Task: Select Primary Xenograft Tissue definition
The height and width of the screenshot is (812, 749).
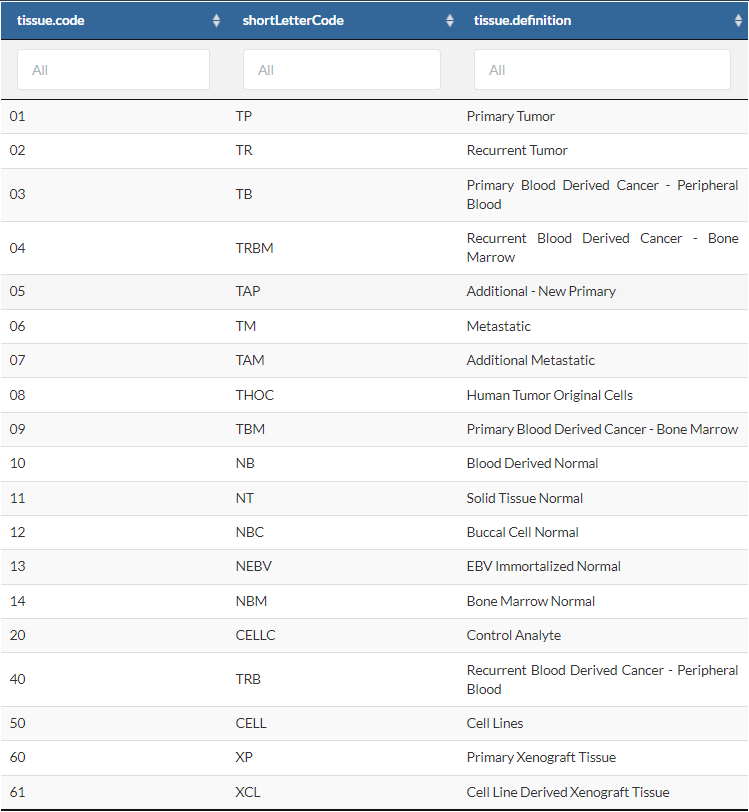Action: 541,758
